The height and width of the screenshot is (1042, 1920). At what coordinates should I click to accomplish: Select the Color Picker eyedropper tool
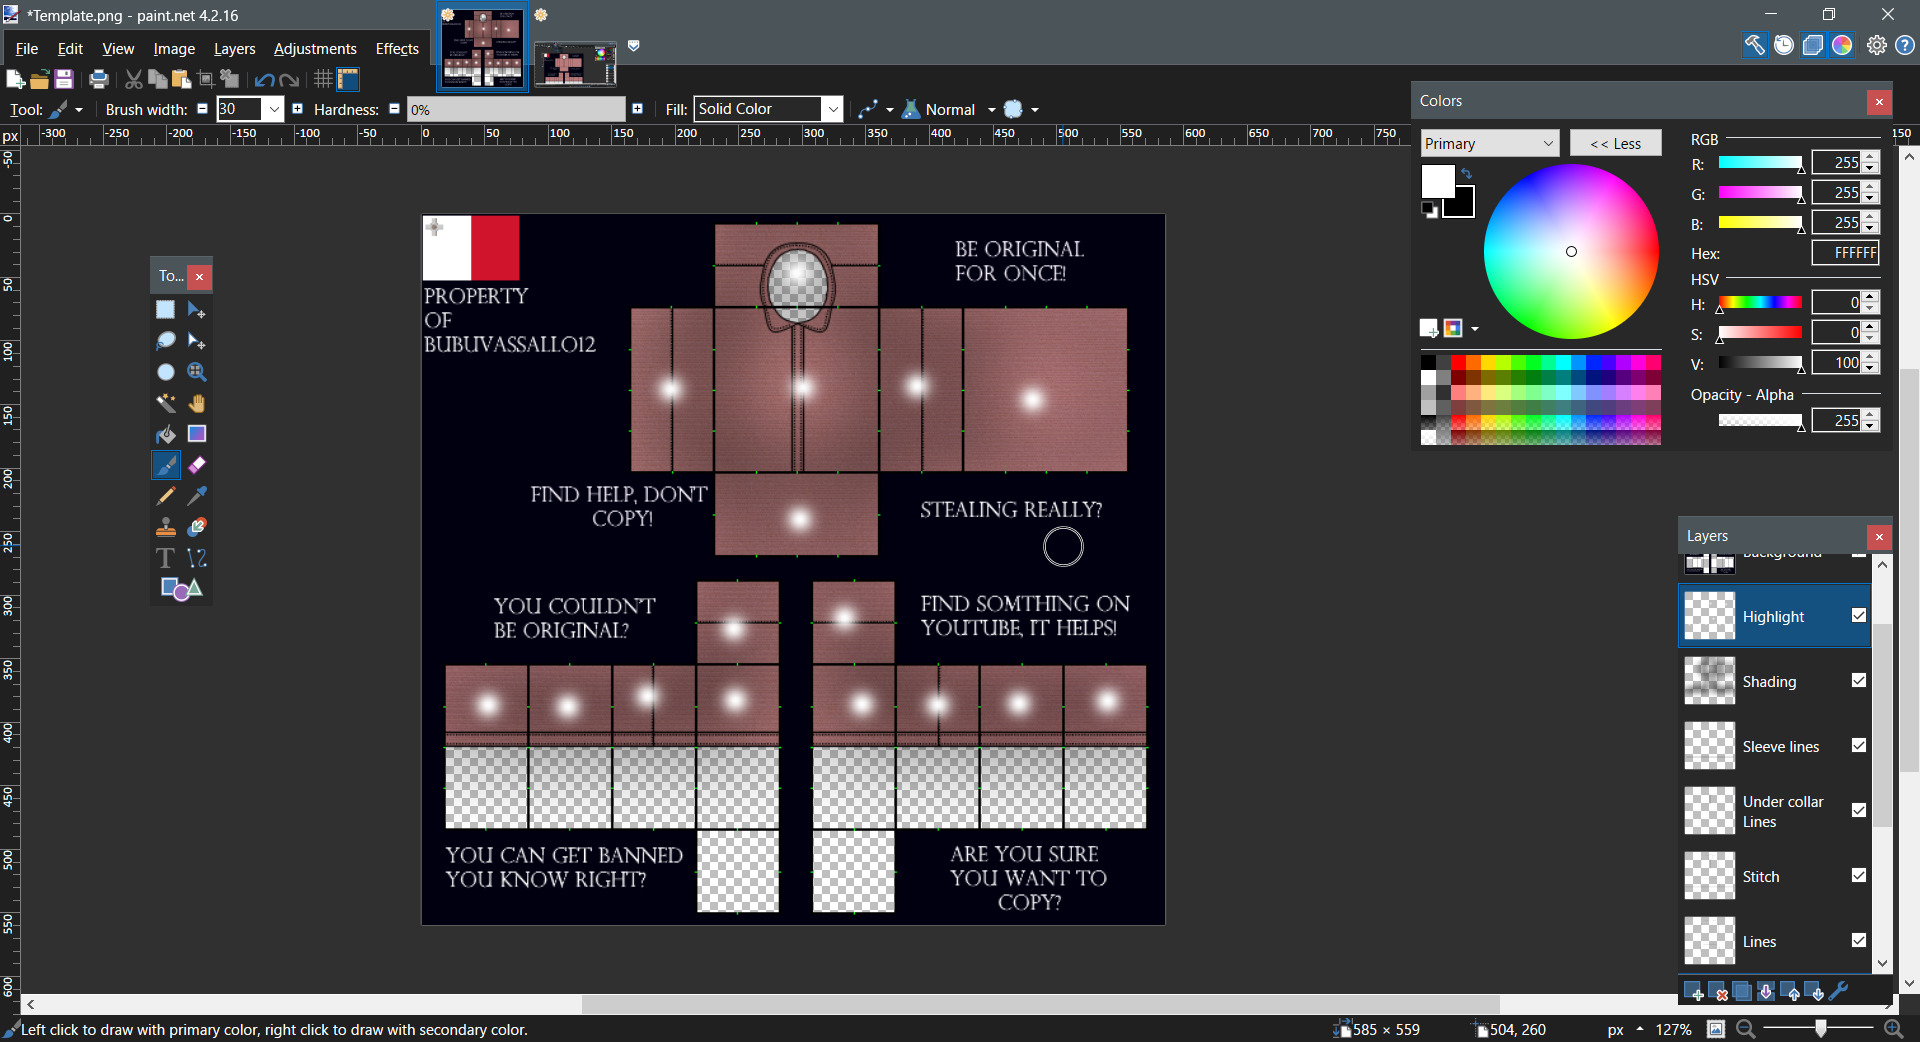tap(197, 496)
